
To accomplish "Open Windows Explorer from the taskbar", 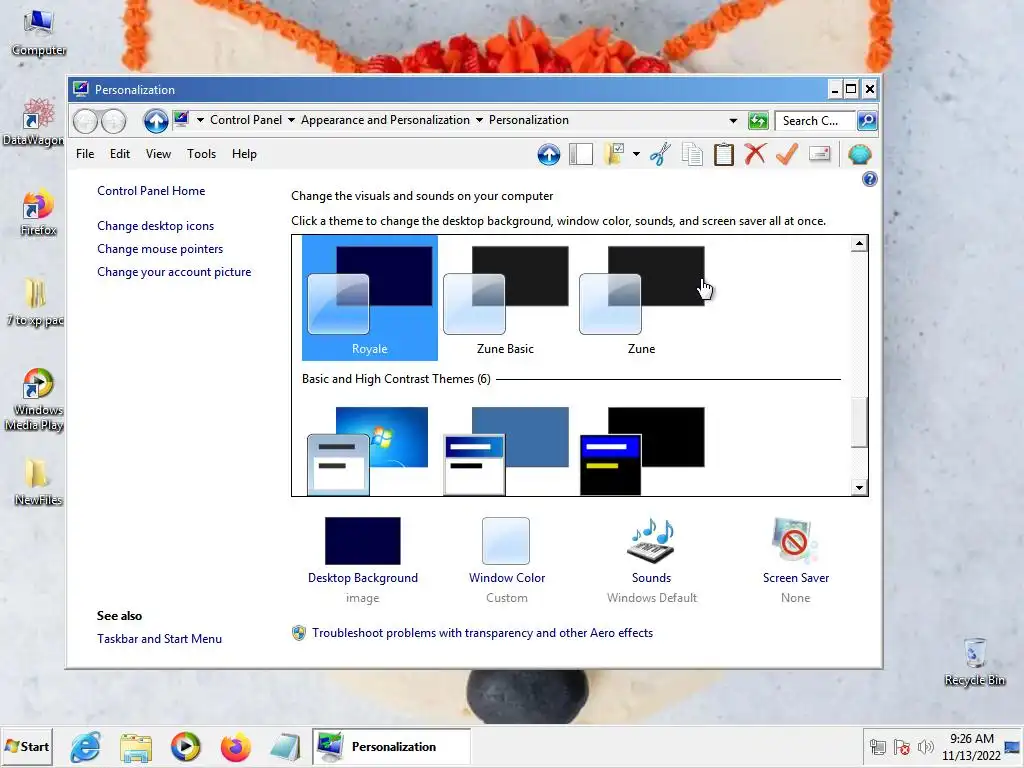I will [x=136, y=747].
